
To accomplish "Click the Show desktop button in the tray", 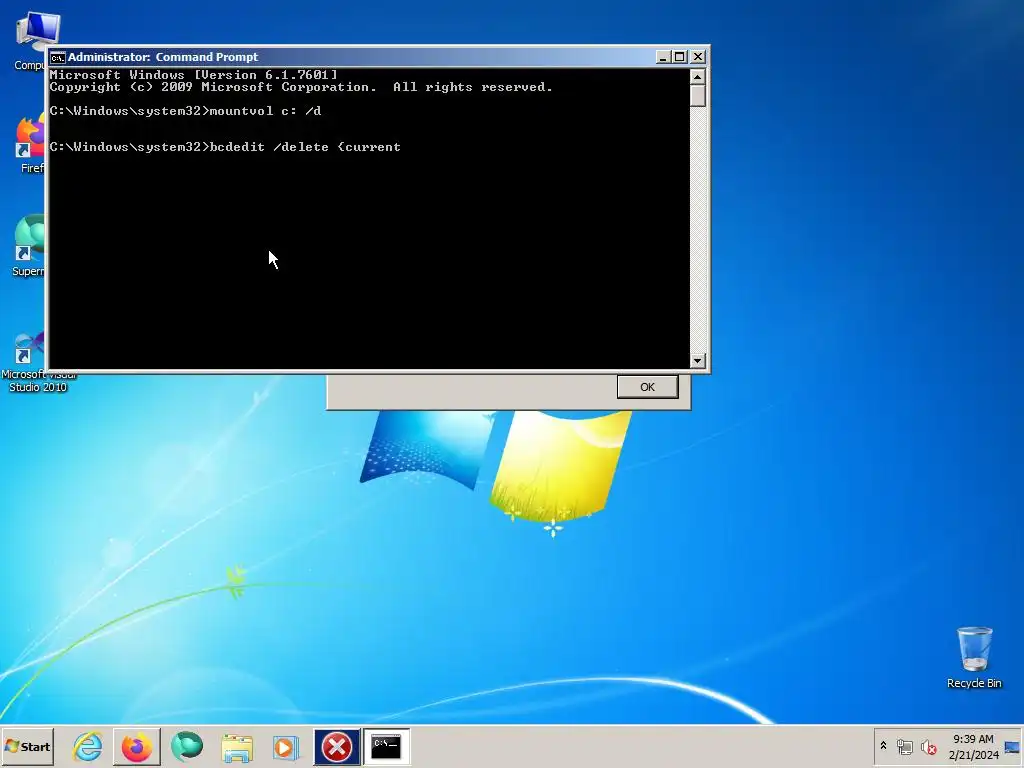I will [1013, 746].
